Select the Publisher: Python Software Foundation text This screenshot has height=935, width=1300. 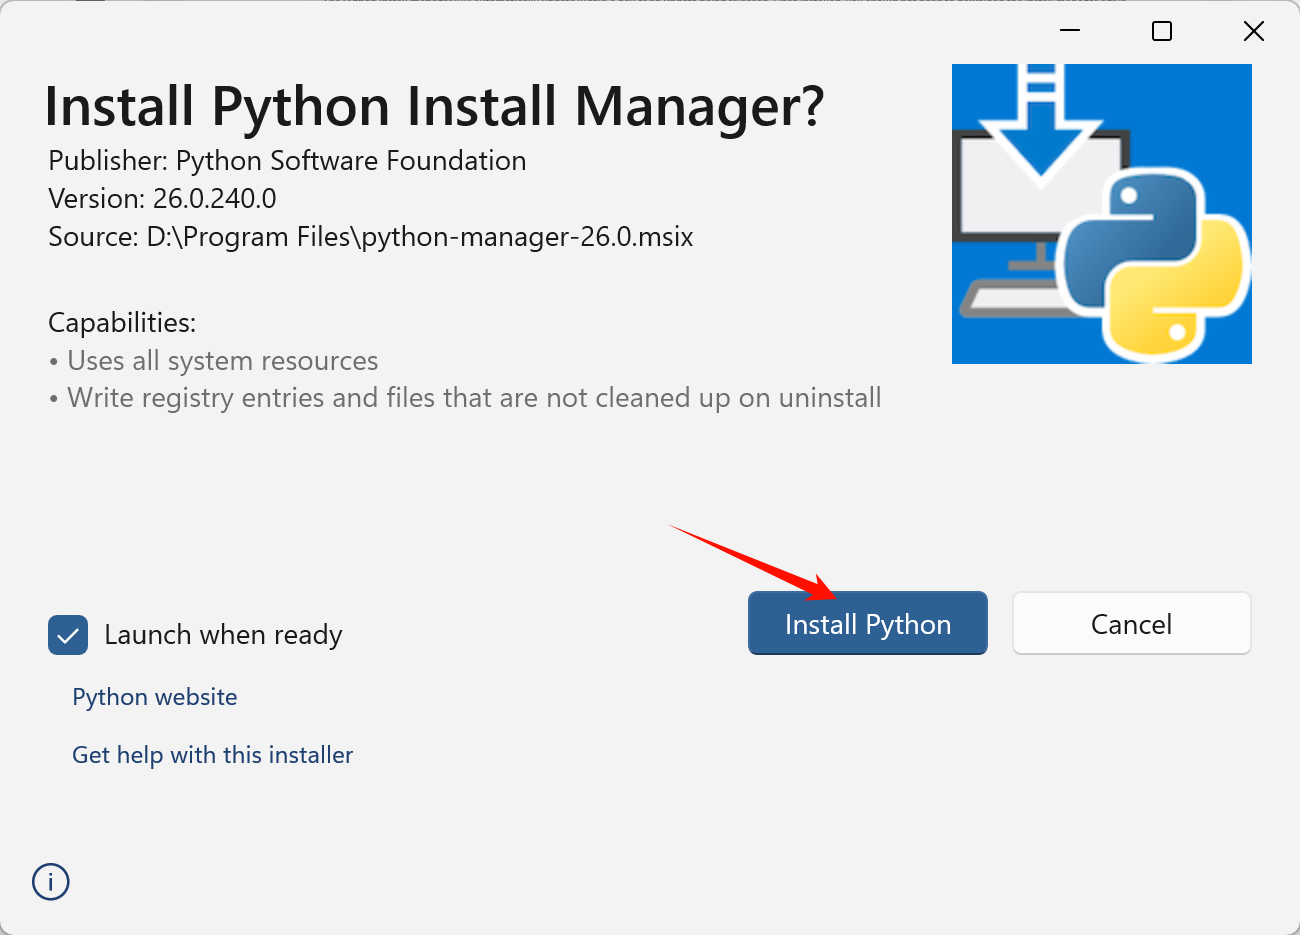[x=287, y=161]
